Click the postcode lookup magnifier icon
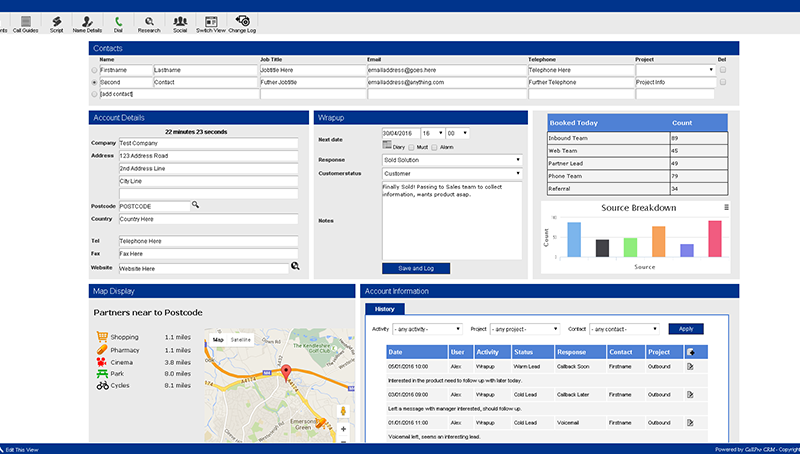This screenshot has width=800, height=454. pos(195,205)
